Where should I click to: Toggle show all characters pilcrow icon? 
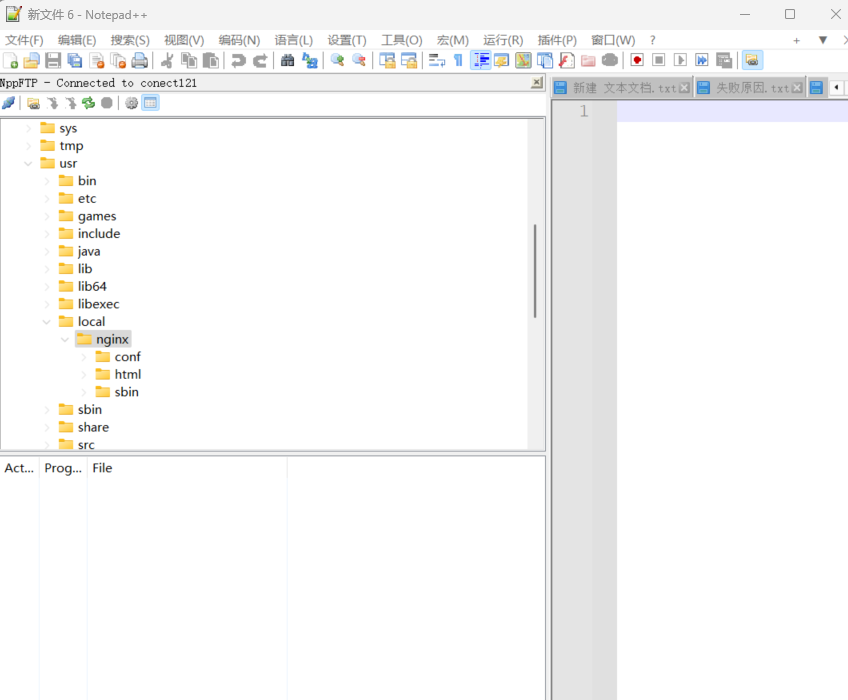pyautogui.click(x=457, y=60)
